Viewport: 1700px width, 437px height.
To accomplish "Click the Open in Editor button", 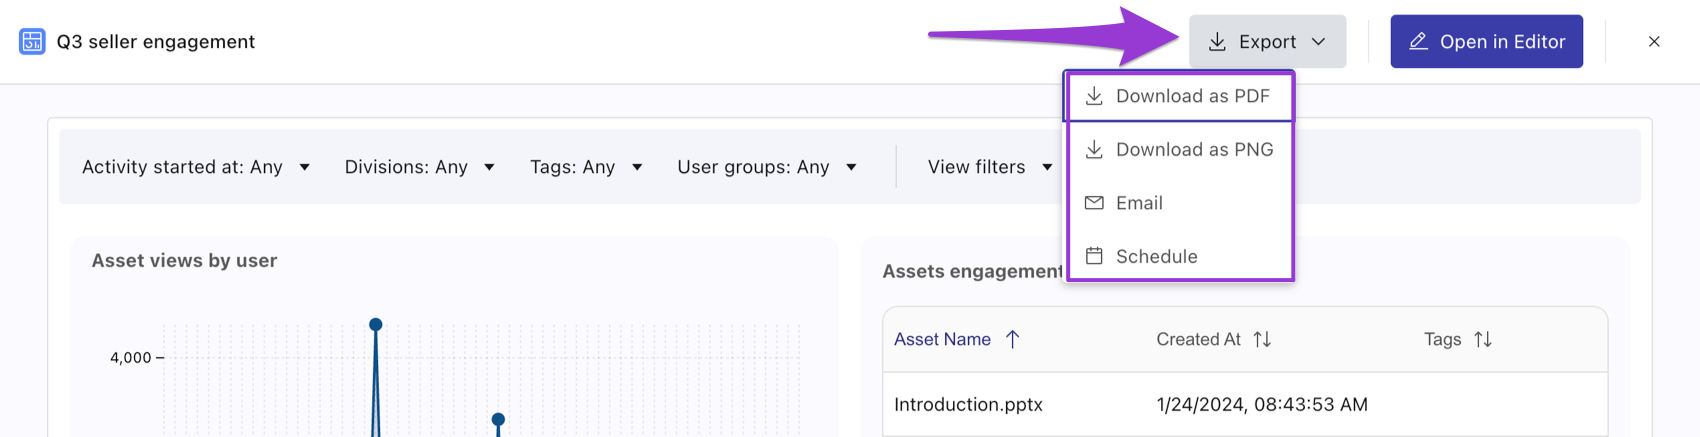I will tap(1486, 41).
